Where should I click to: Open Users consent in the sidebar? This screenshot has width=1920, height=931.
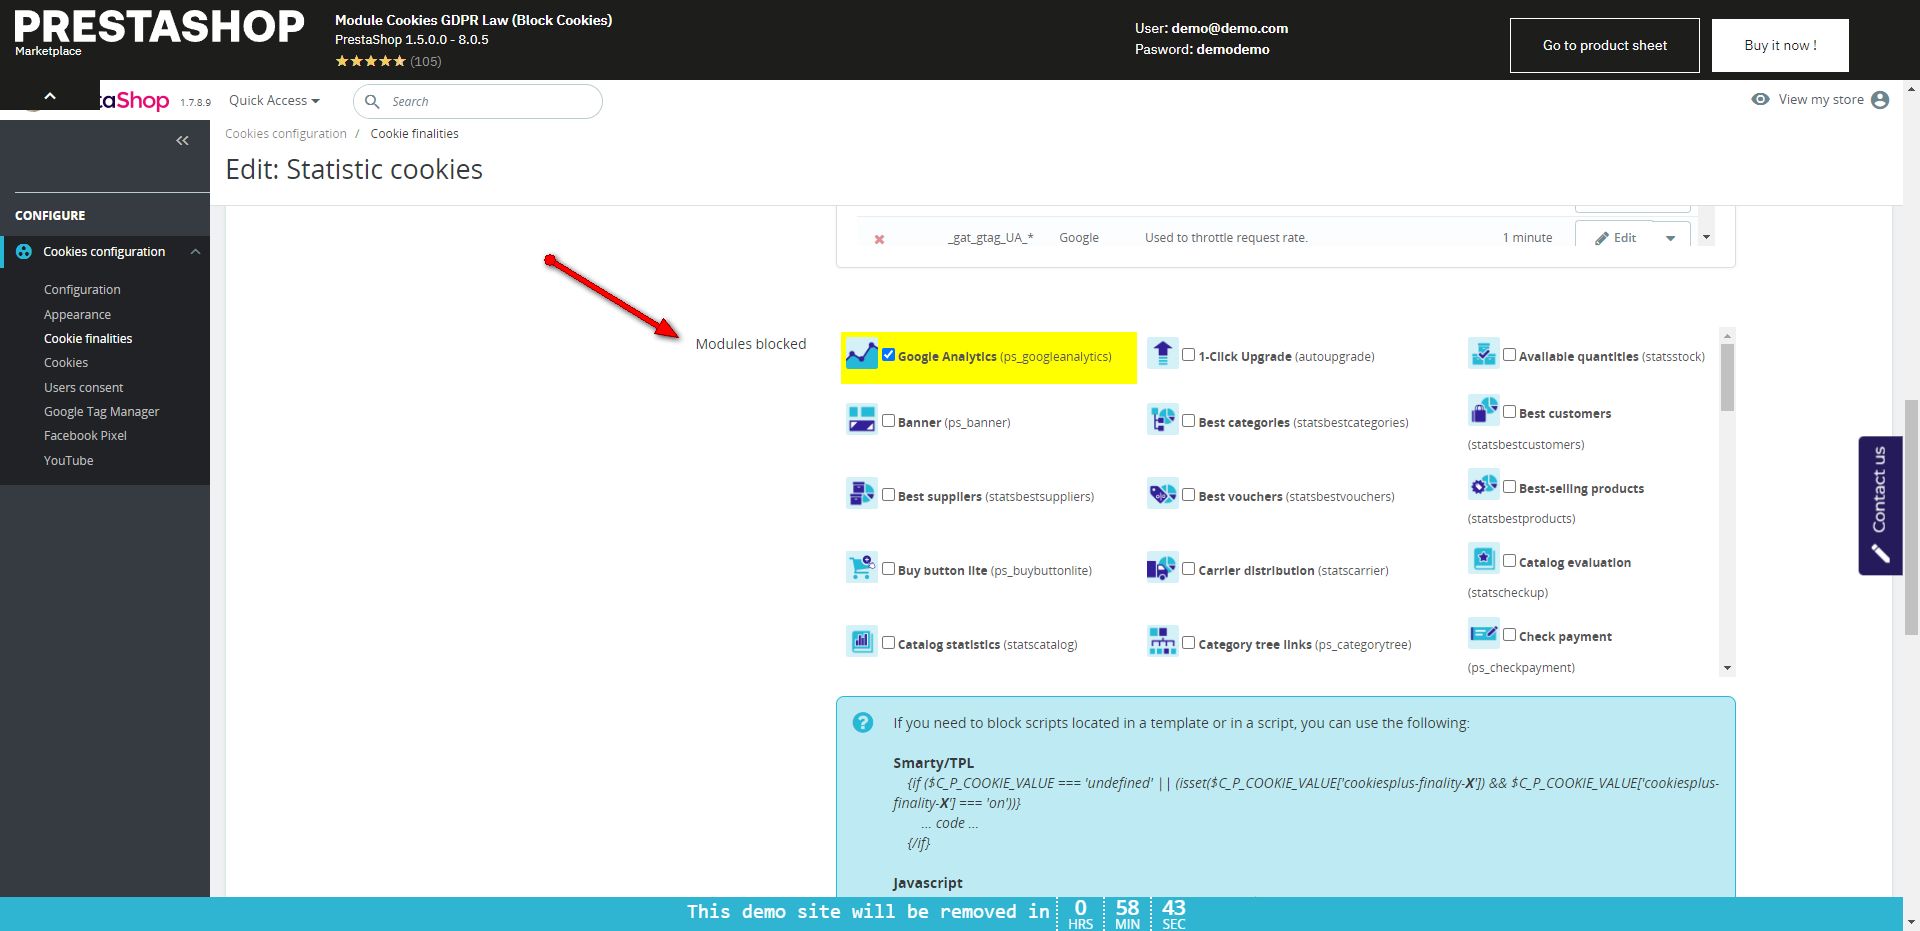(x=83, y=388)
